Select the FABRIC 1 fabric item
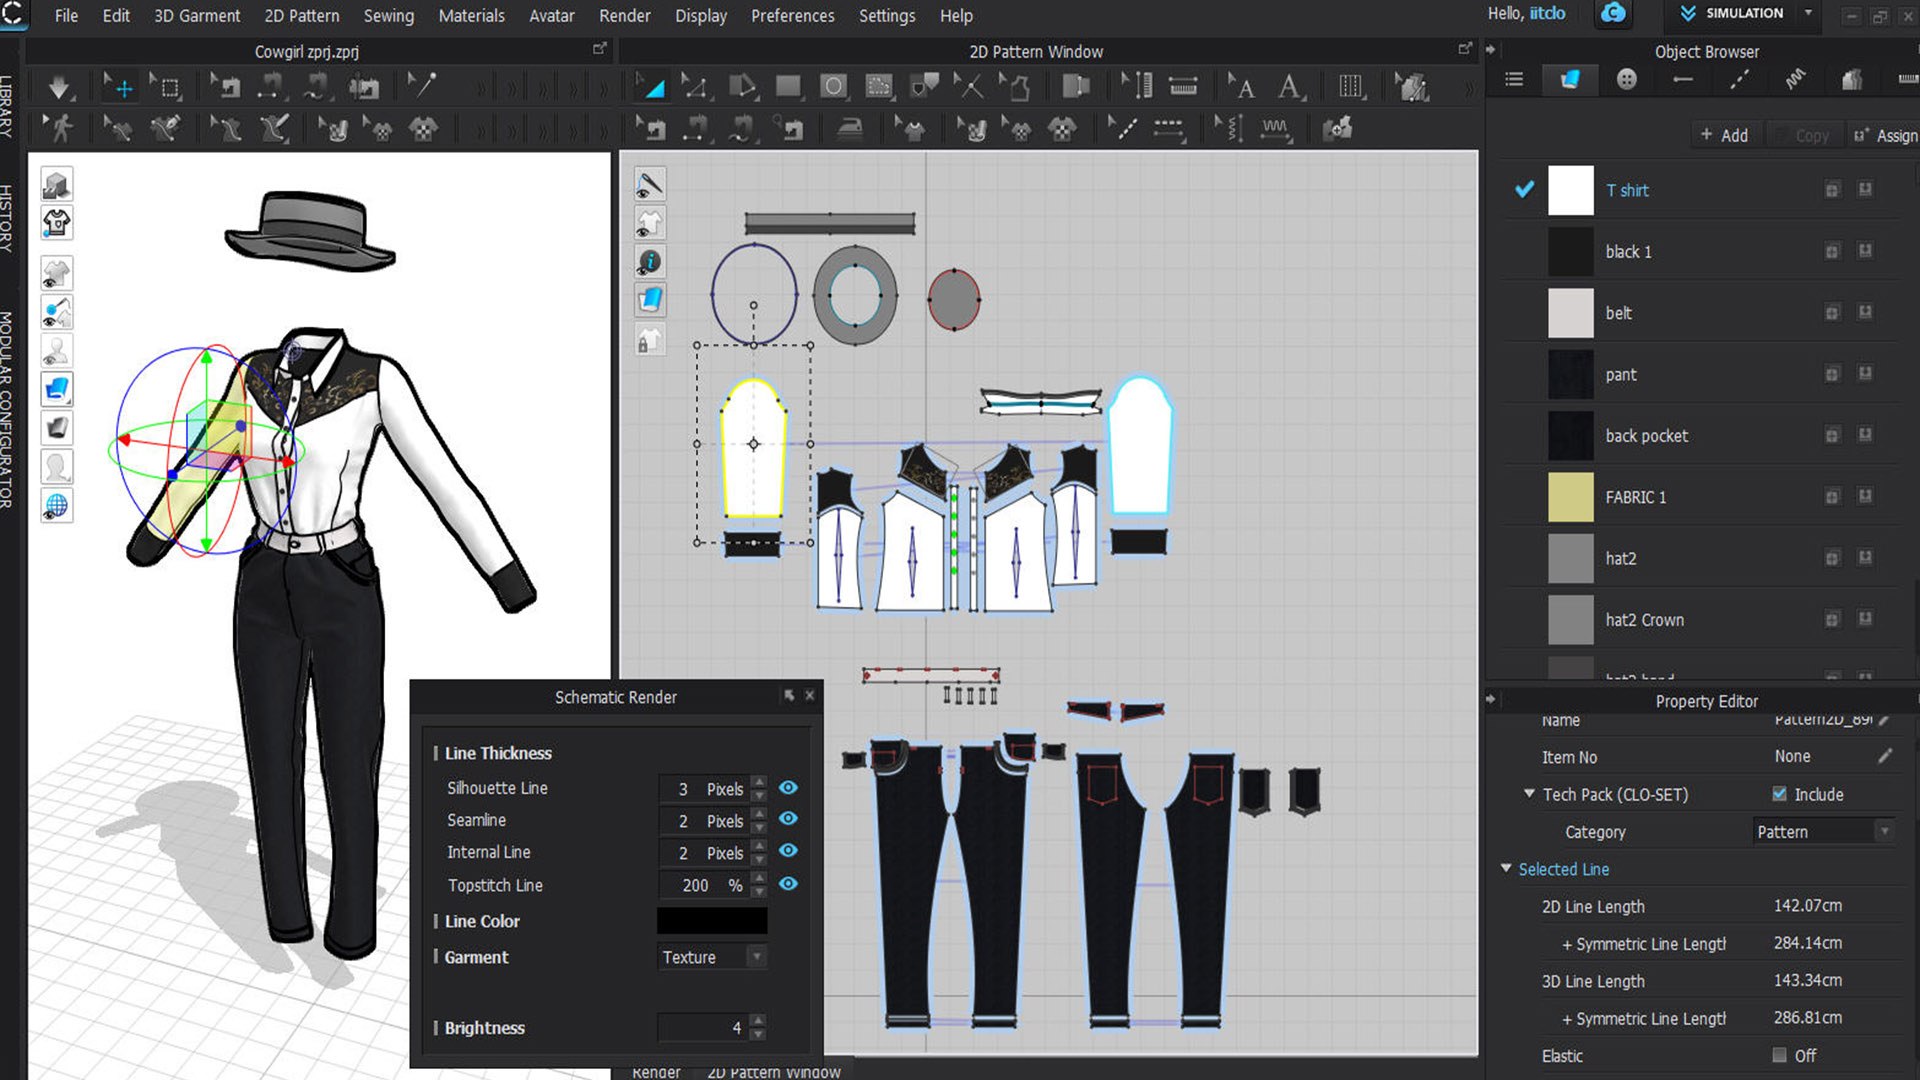 (x=1635, y=497)
